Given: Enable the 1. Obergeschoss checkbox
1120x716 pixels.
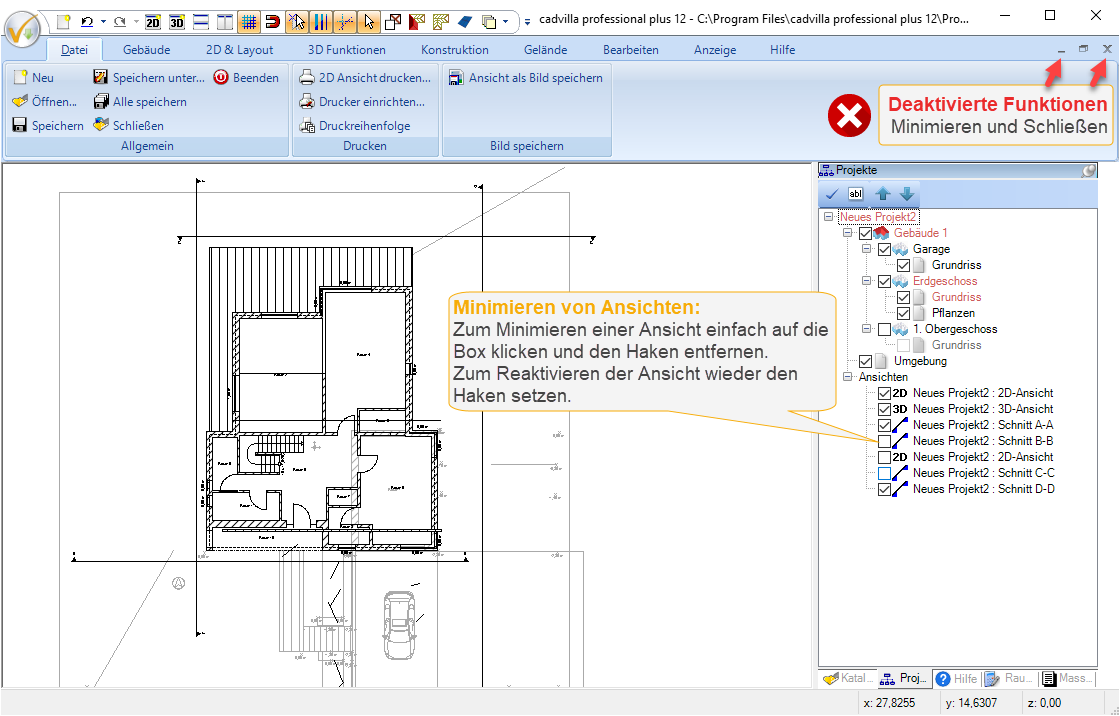Looking at the screenshot, I should (x=884, y=329).
